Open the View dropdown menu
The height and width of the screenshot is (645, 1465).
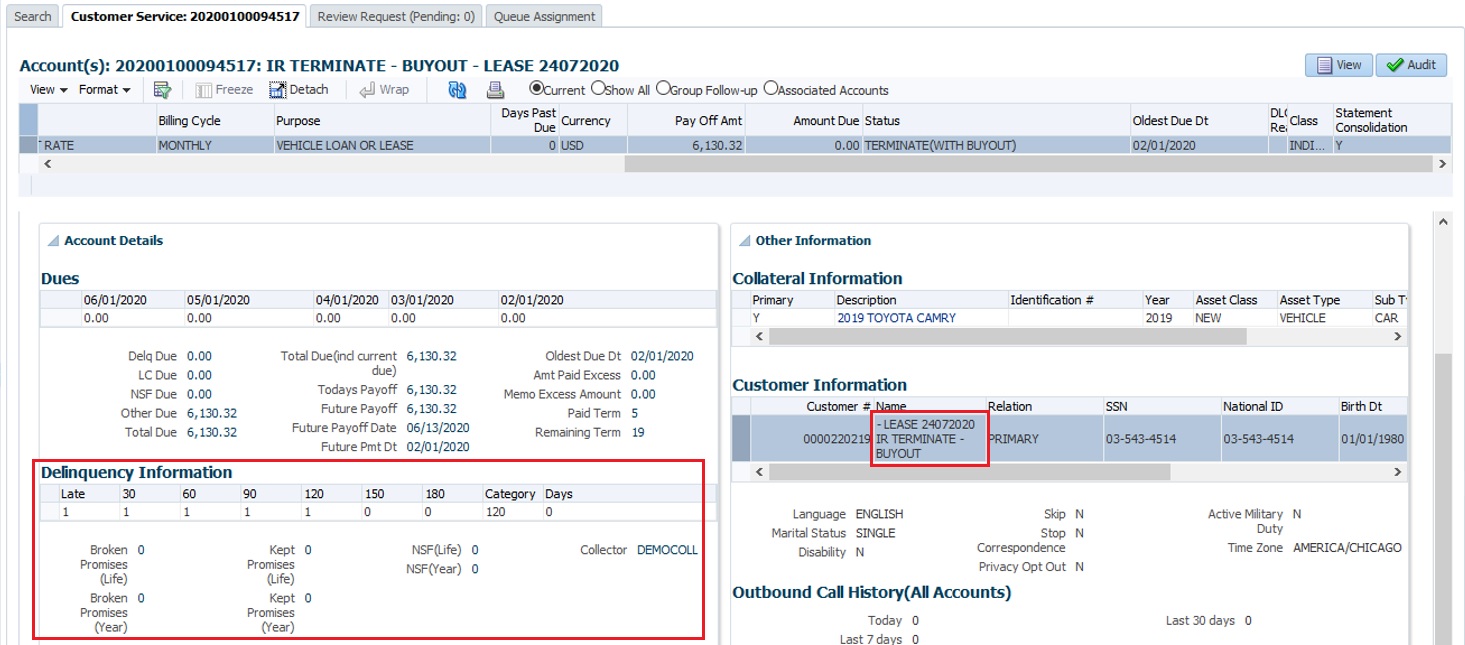[48, 89]
